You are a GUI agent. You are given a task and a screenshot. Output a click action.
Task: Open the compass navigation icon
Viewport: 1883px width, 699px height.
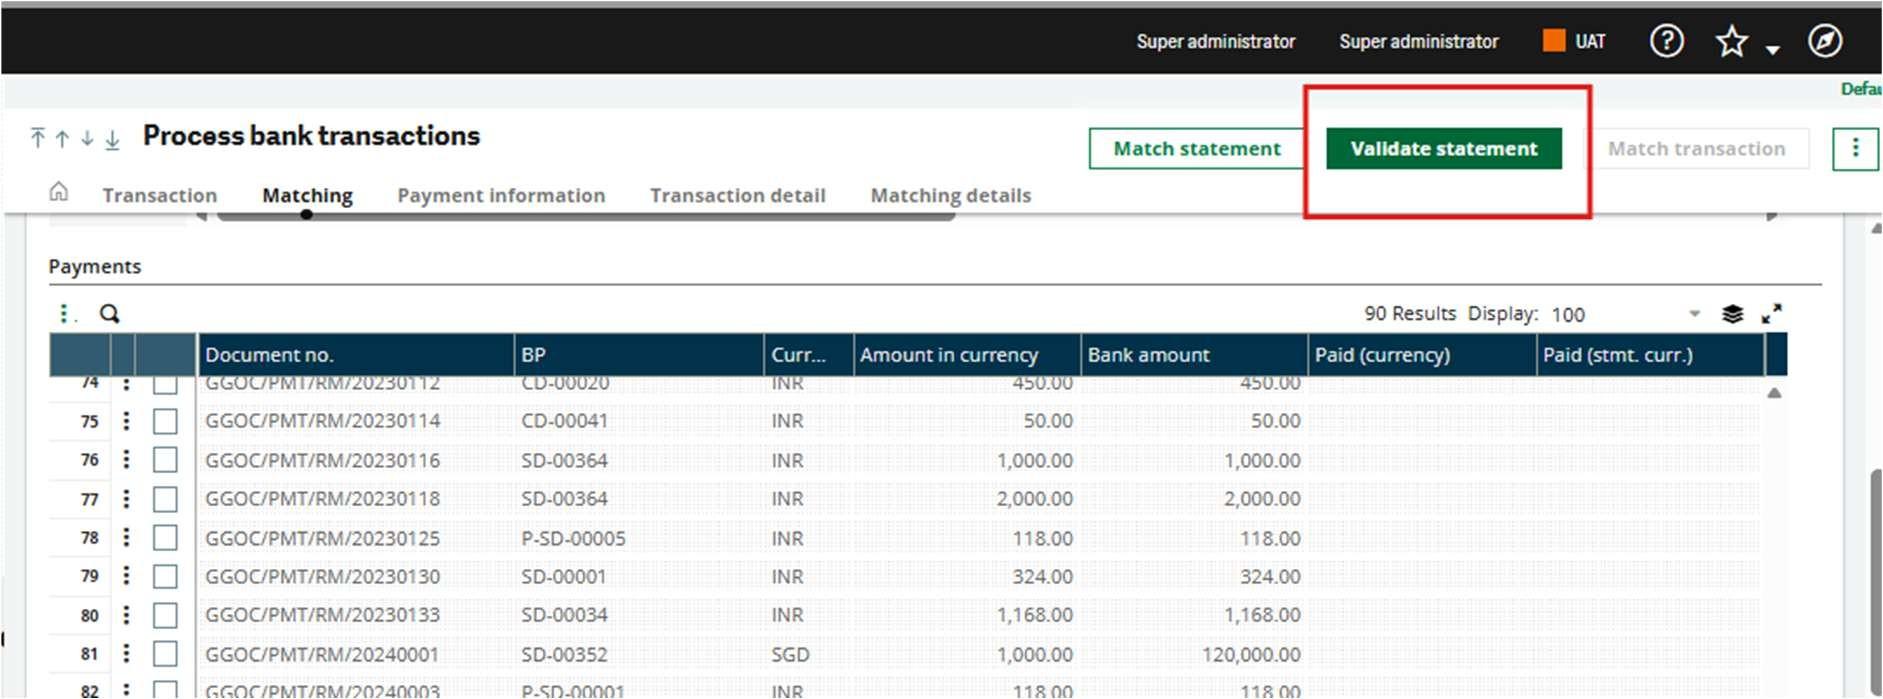coord(1825,41)
